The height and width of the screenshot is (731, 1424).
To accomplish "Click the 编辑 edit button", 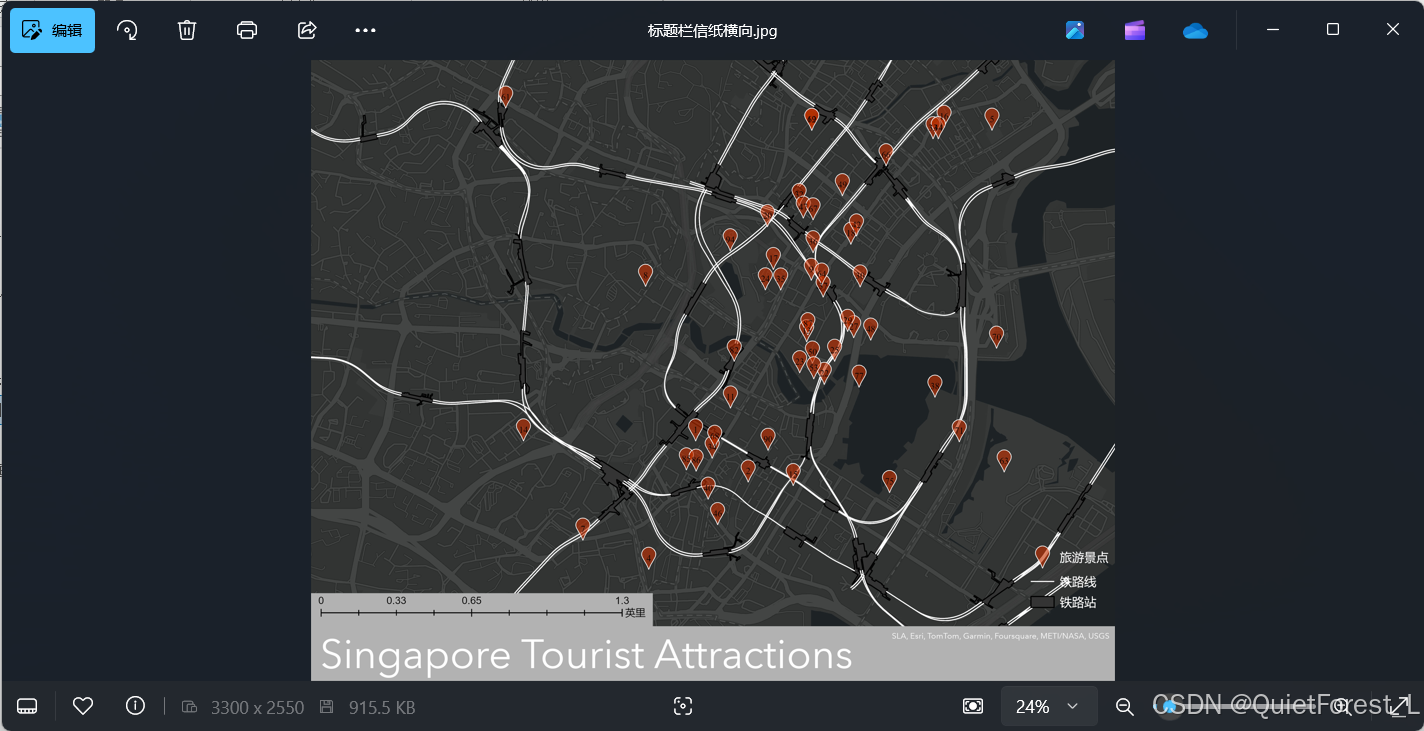I will click(52, 30).
